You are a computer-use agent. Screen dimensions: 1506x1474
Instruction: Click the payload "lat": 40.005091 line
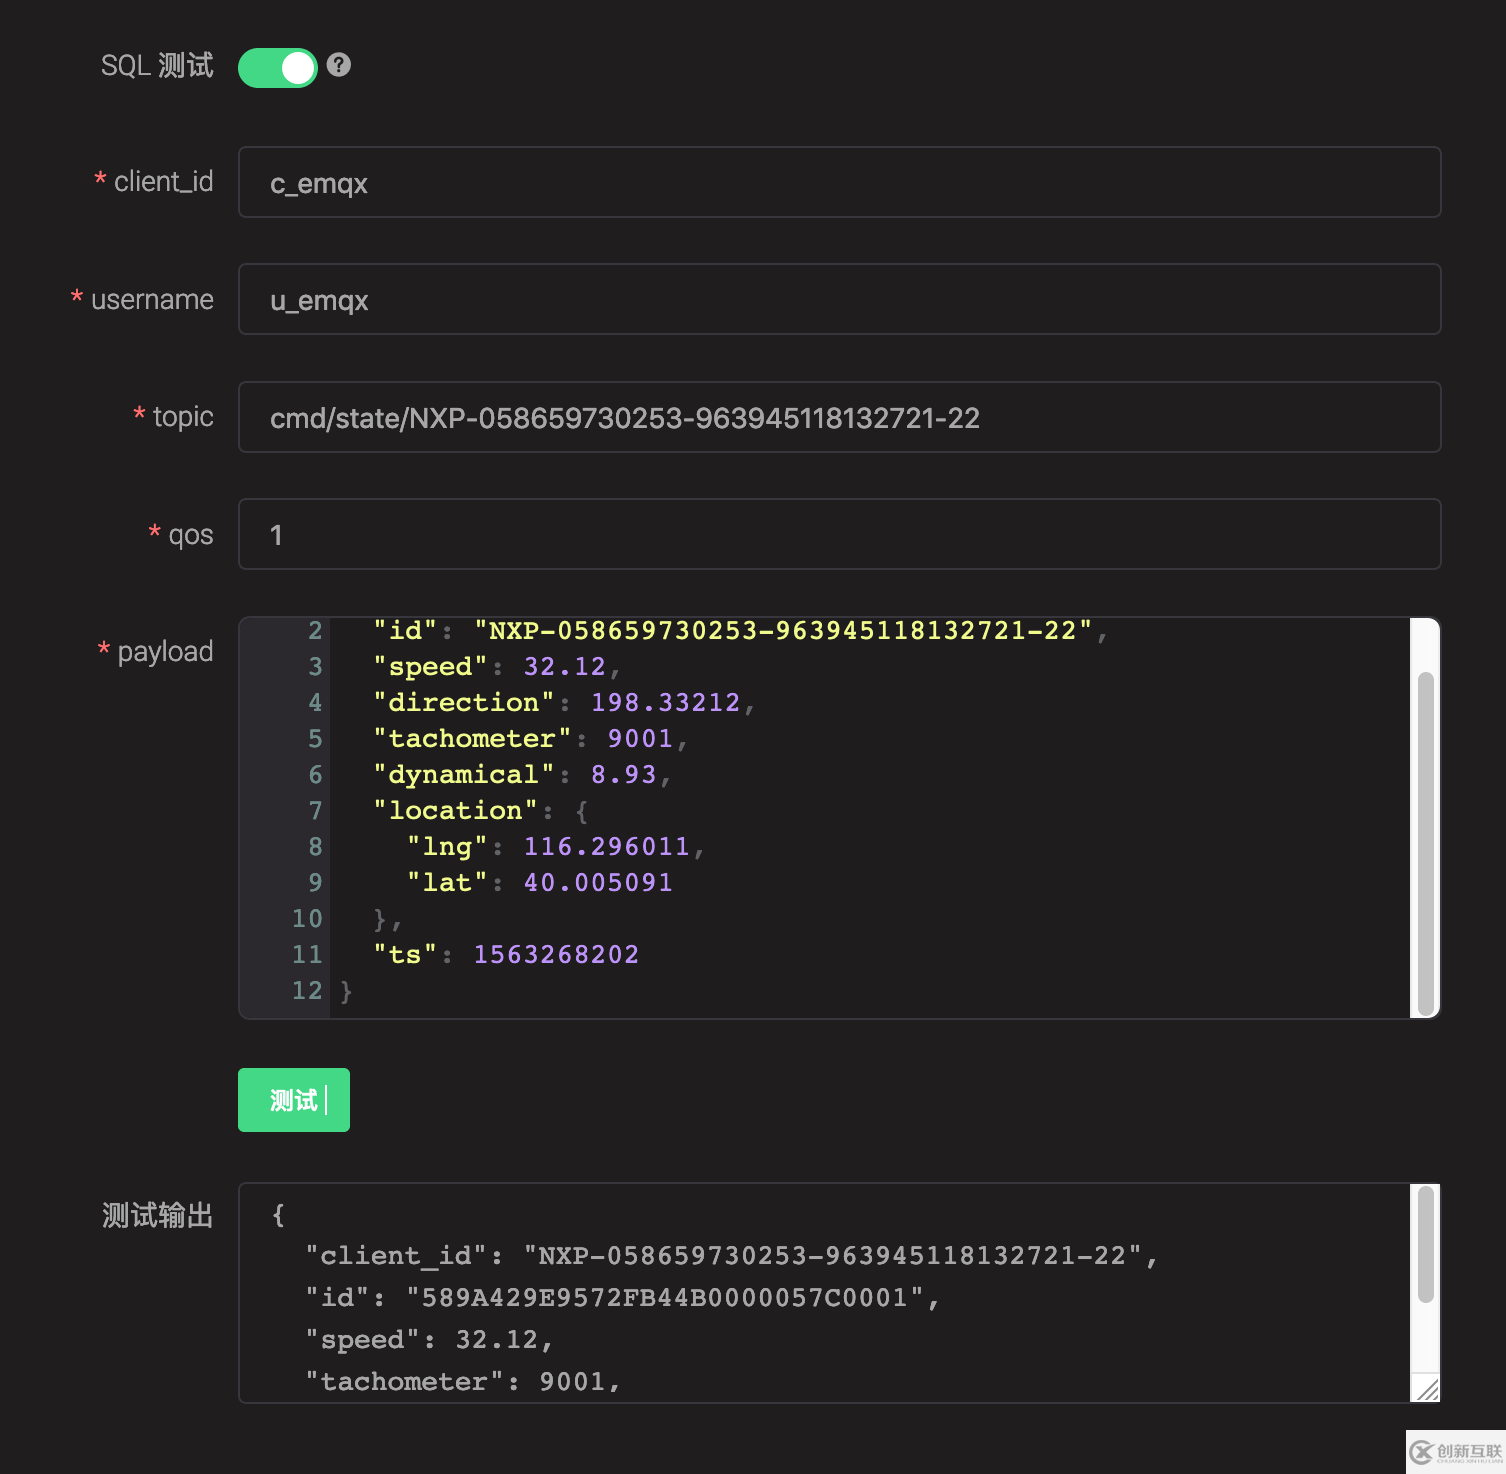pyautogui.click(x=540, y=883)
